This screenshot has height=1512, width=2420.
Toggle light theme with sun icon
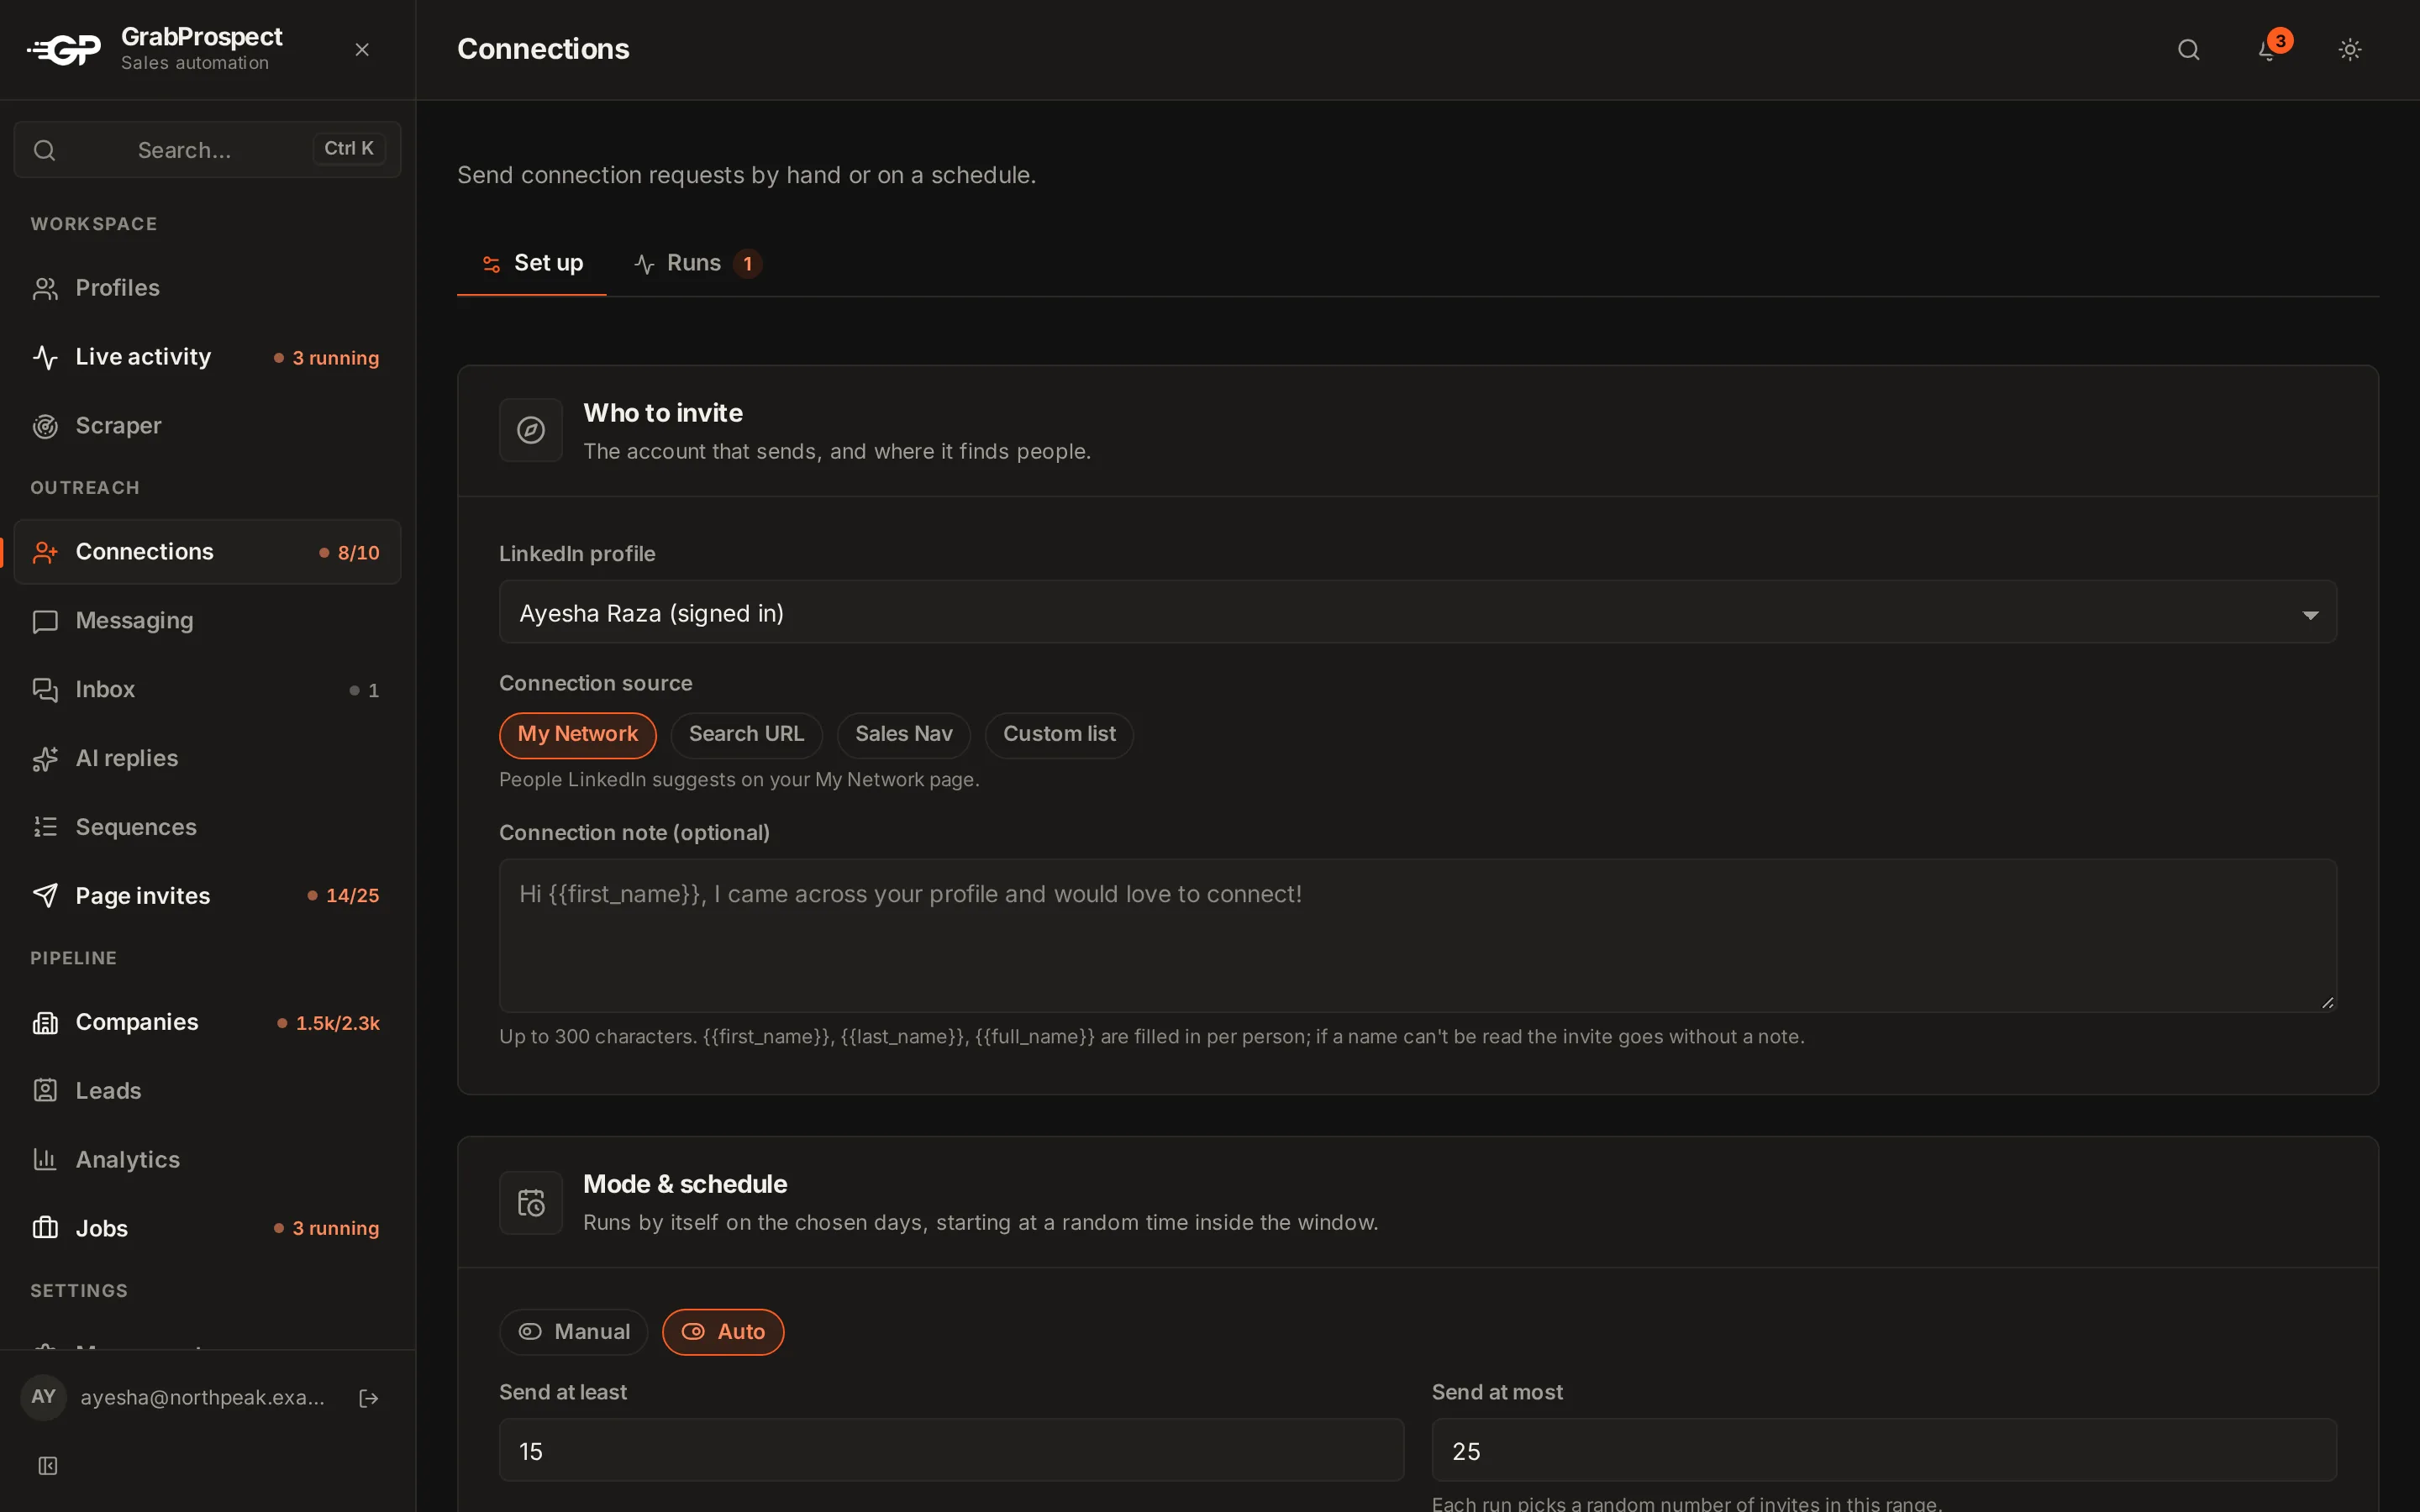pos(2350,49)
